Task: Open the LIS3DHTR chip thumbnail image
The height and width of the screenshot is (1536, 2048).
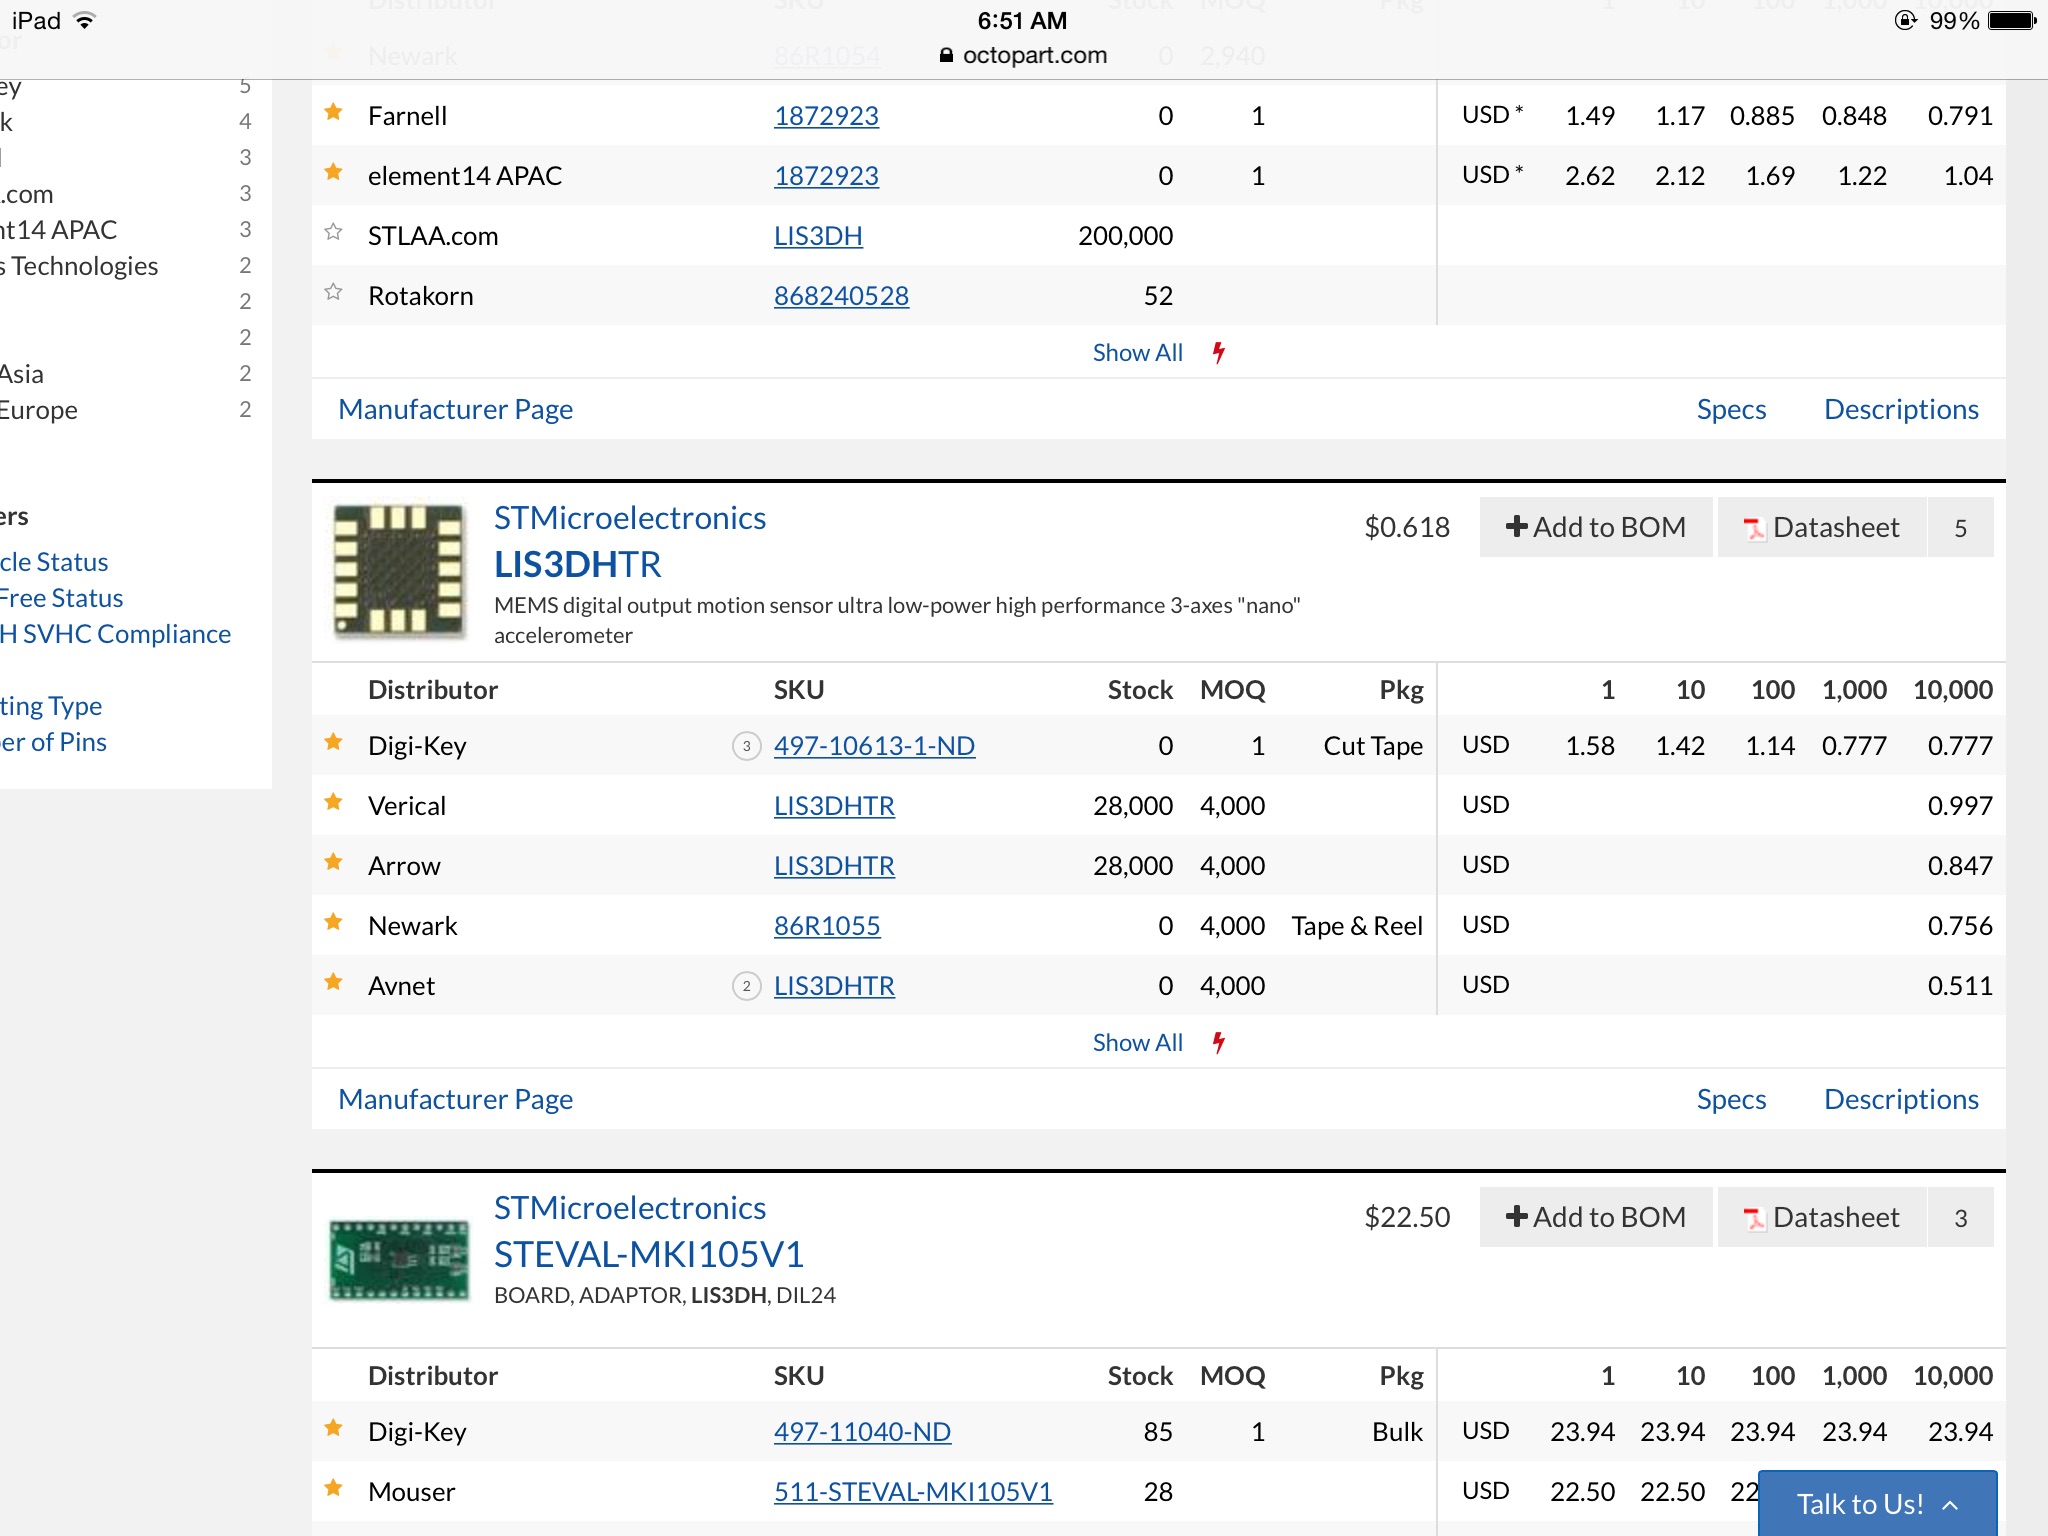Action: pyautogui.click(x=399, y=571)
